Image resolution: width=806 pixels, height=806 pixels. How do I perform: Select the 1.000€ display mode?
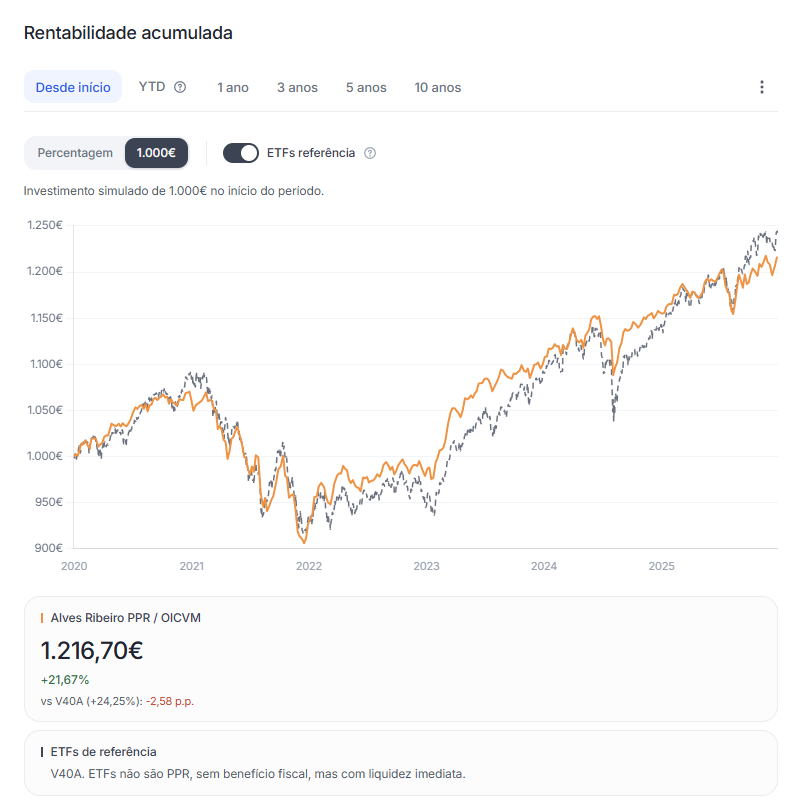[156, 153]
